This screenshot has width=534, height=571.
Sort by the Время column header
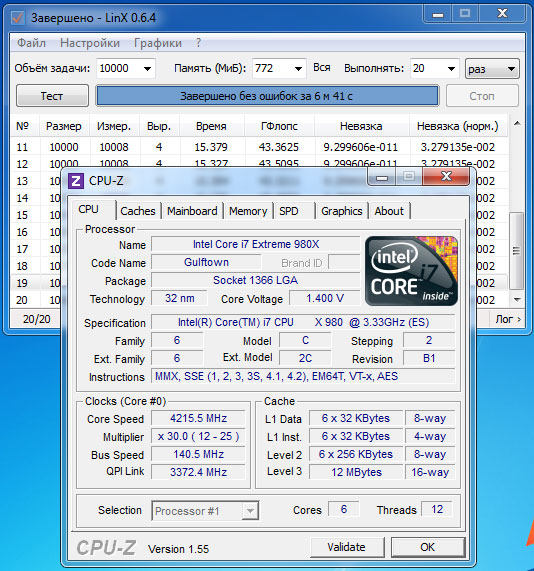point(211,126)
